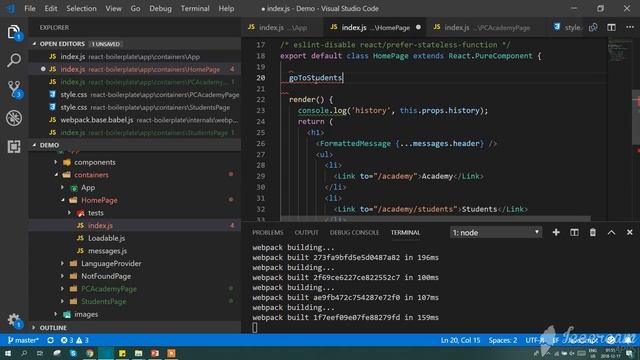Image resolution: width=640 pixels, height=360 pixels.
Task: Open Chrome from the taskbar
Action: click(x=89, y=353)
